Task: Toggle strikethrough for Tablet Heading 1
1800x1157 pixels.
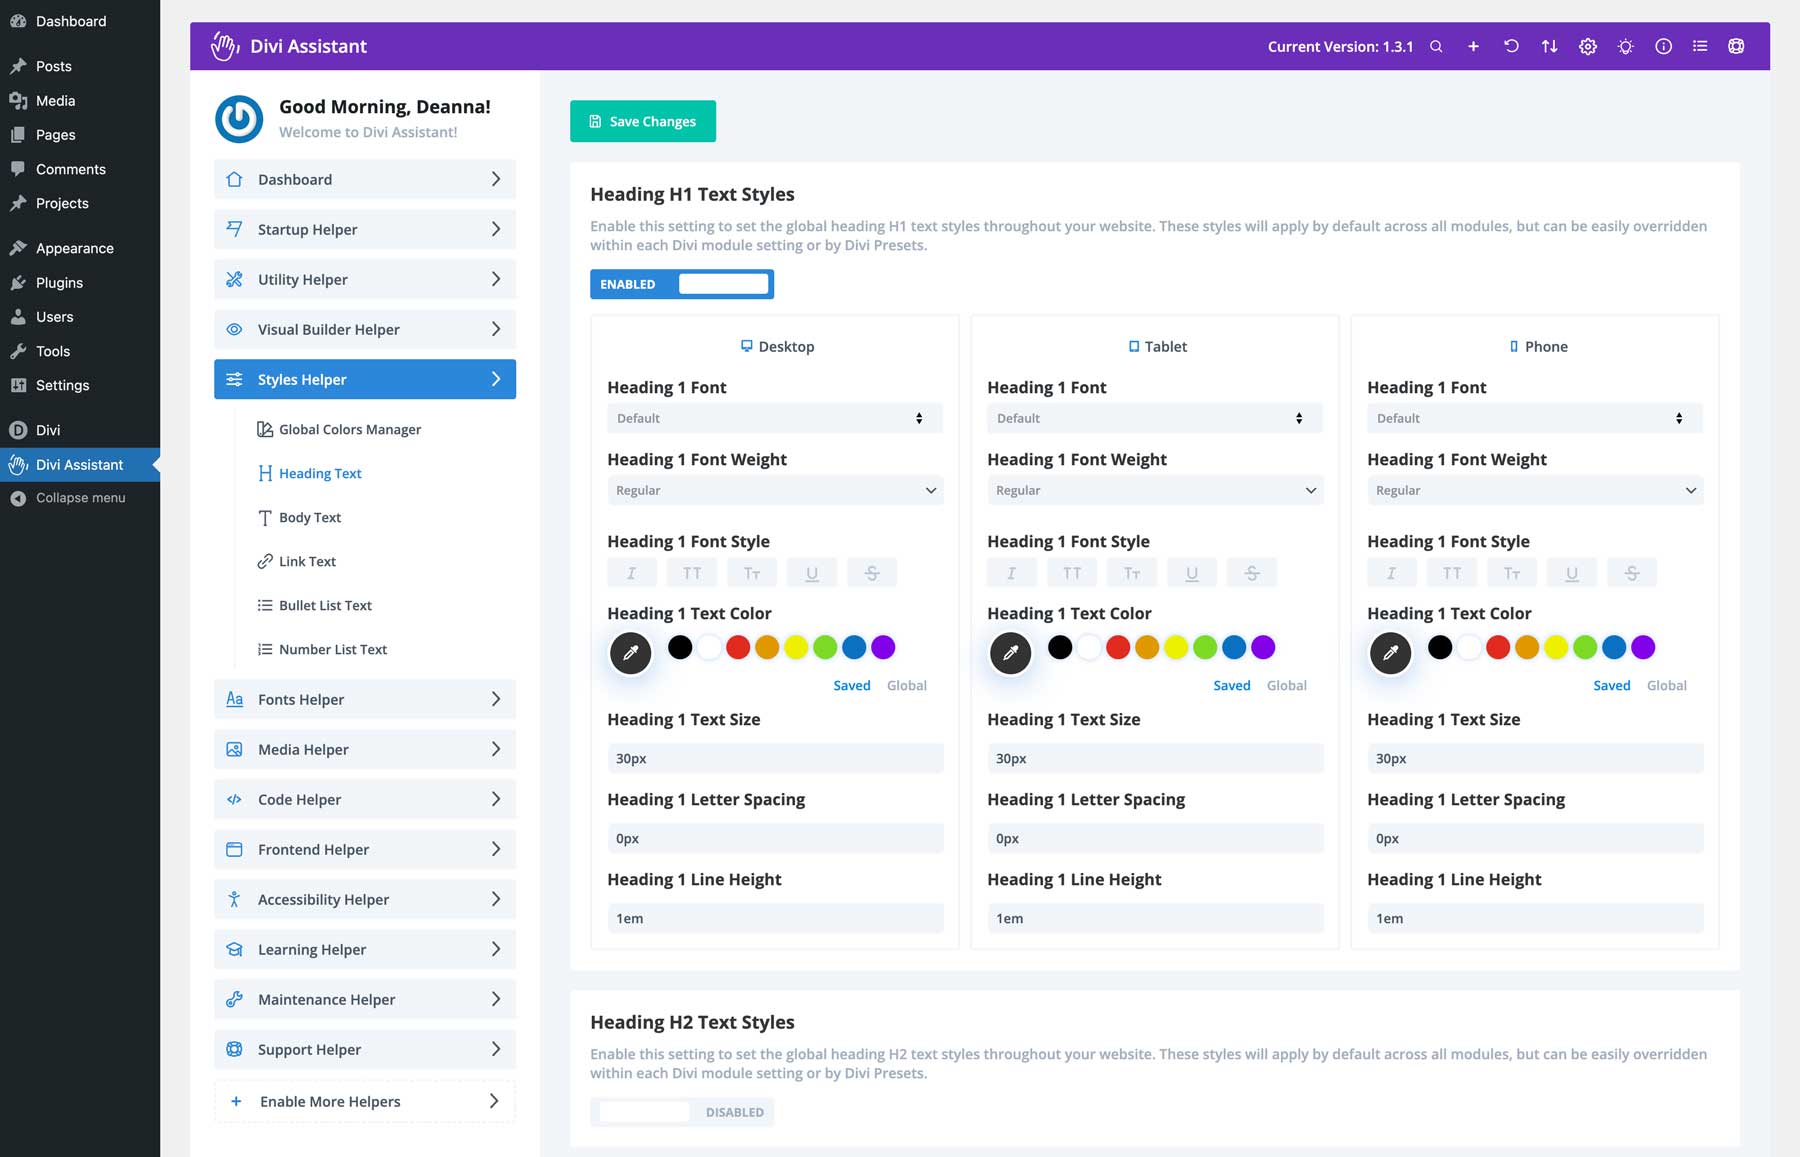Action: pos(1252,572)
